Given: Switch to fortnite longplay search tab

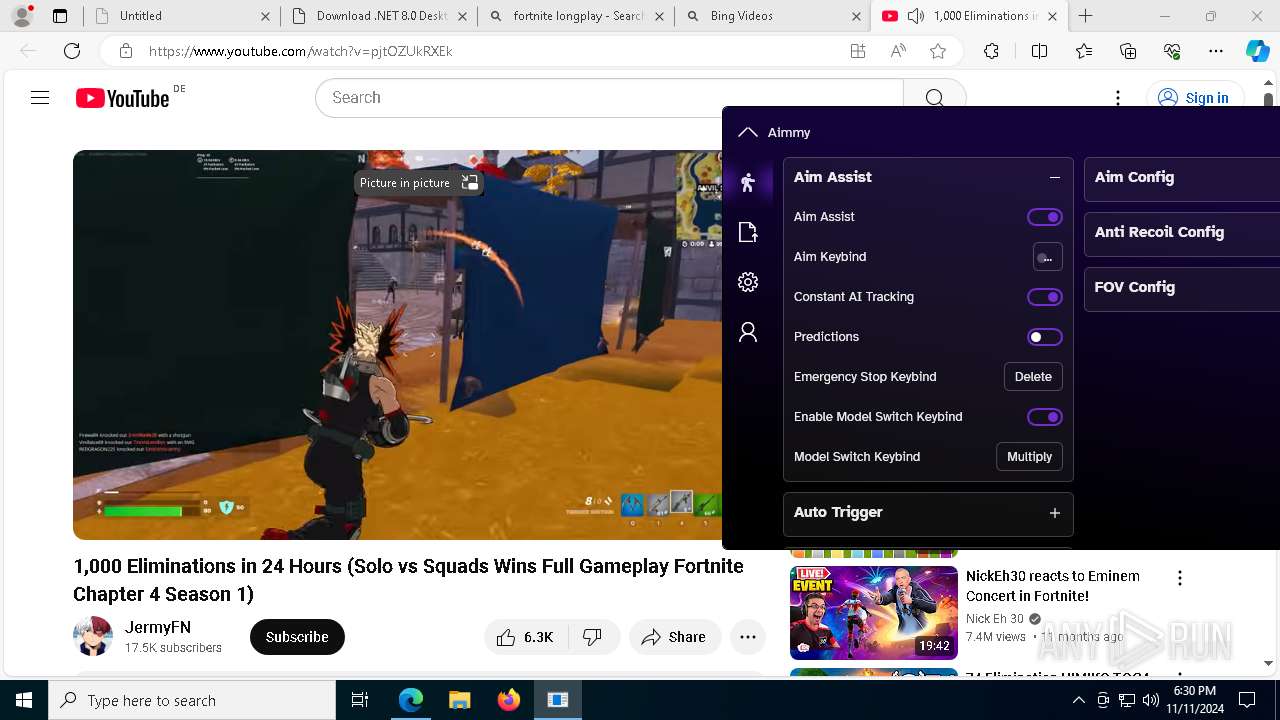Looking at the screenshot, I should point(575,16).
